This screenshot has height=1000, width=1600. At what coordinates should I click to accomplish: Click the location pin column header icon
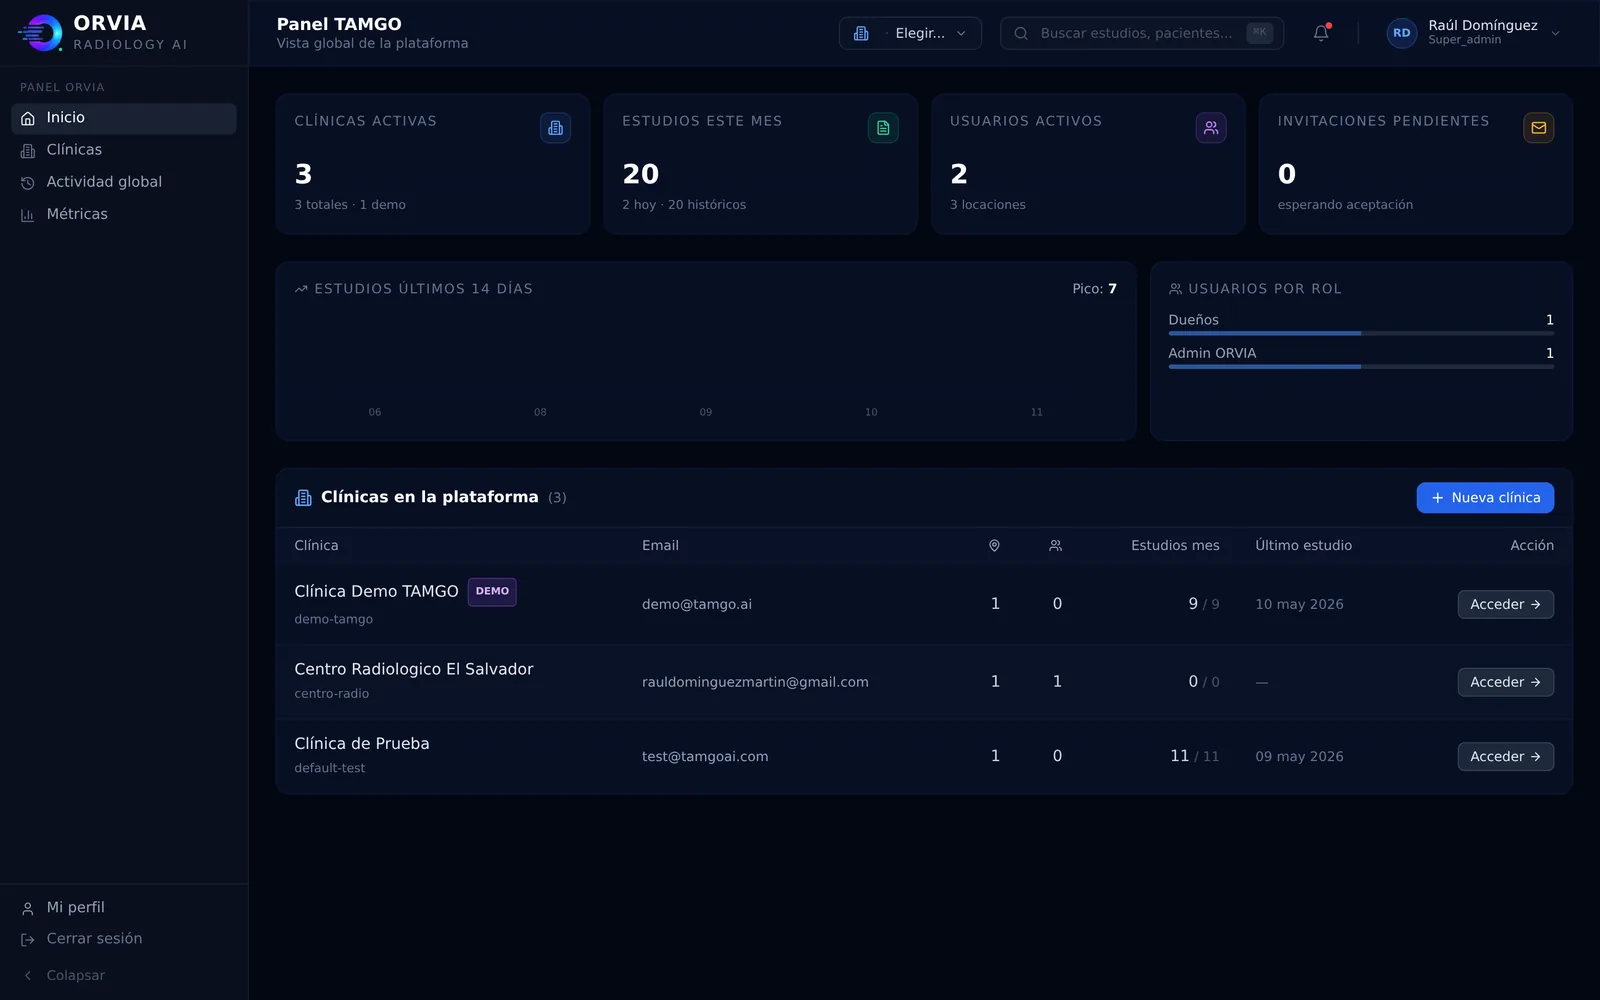[994, 546]
